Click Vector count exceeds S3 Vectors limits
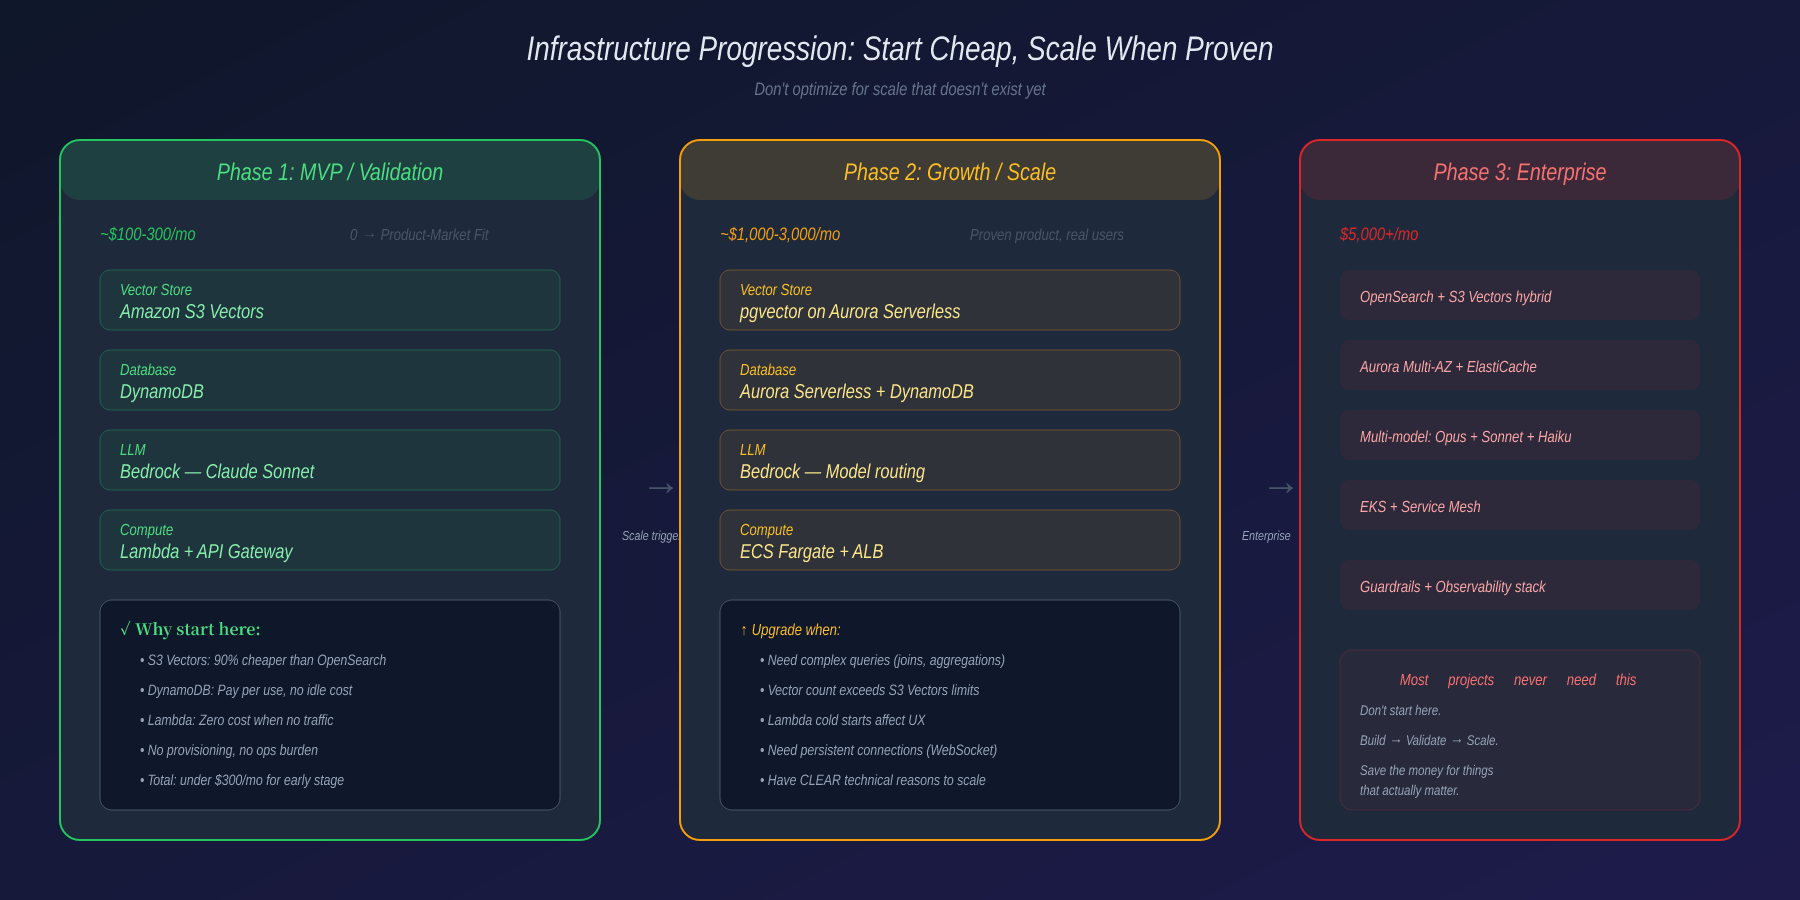 (x=870, y=690)
